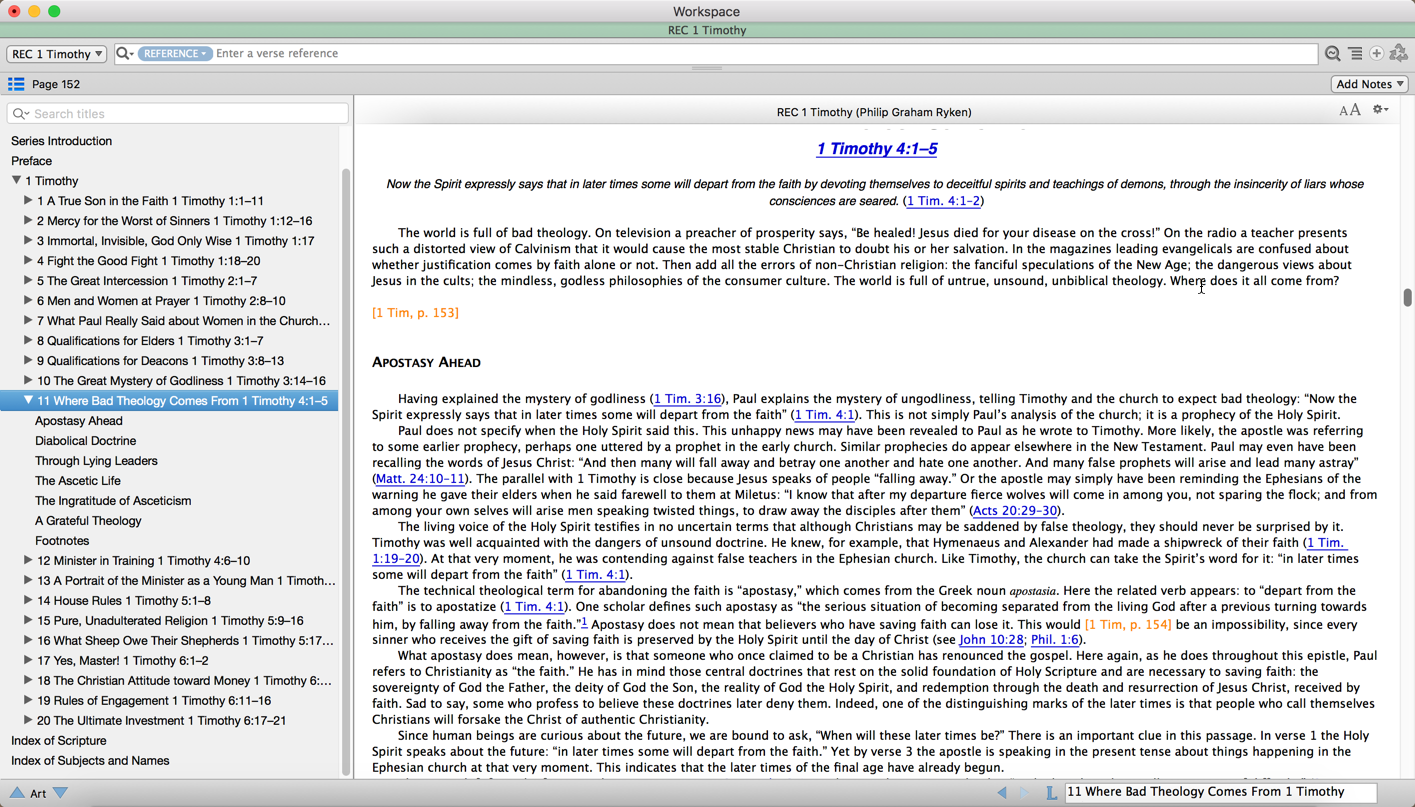This screenshot has width=1415, height=807.
Task: Click the back history arrow at bottom
Action: pos(1002,792)
